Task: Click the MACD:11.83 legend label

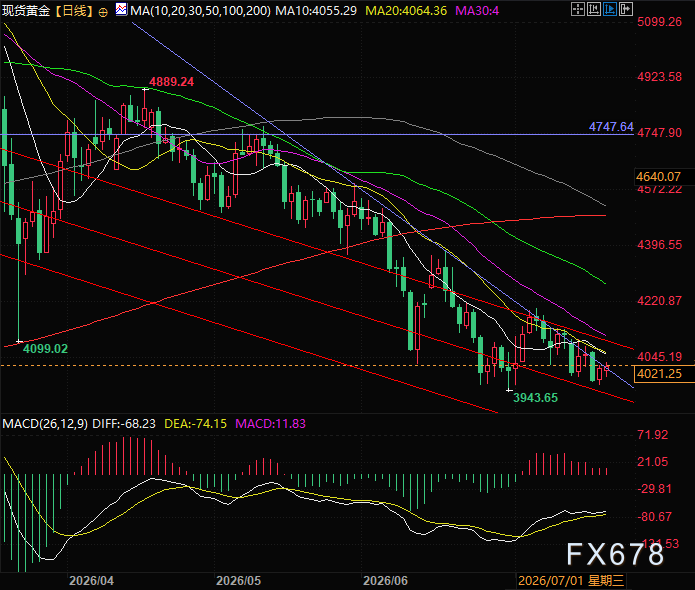Action: [270, 424]
